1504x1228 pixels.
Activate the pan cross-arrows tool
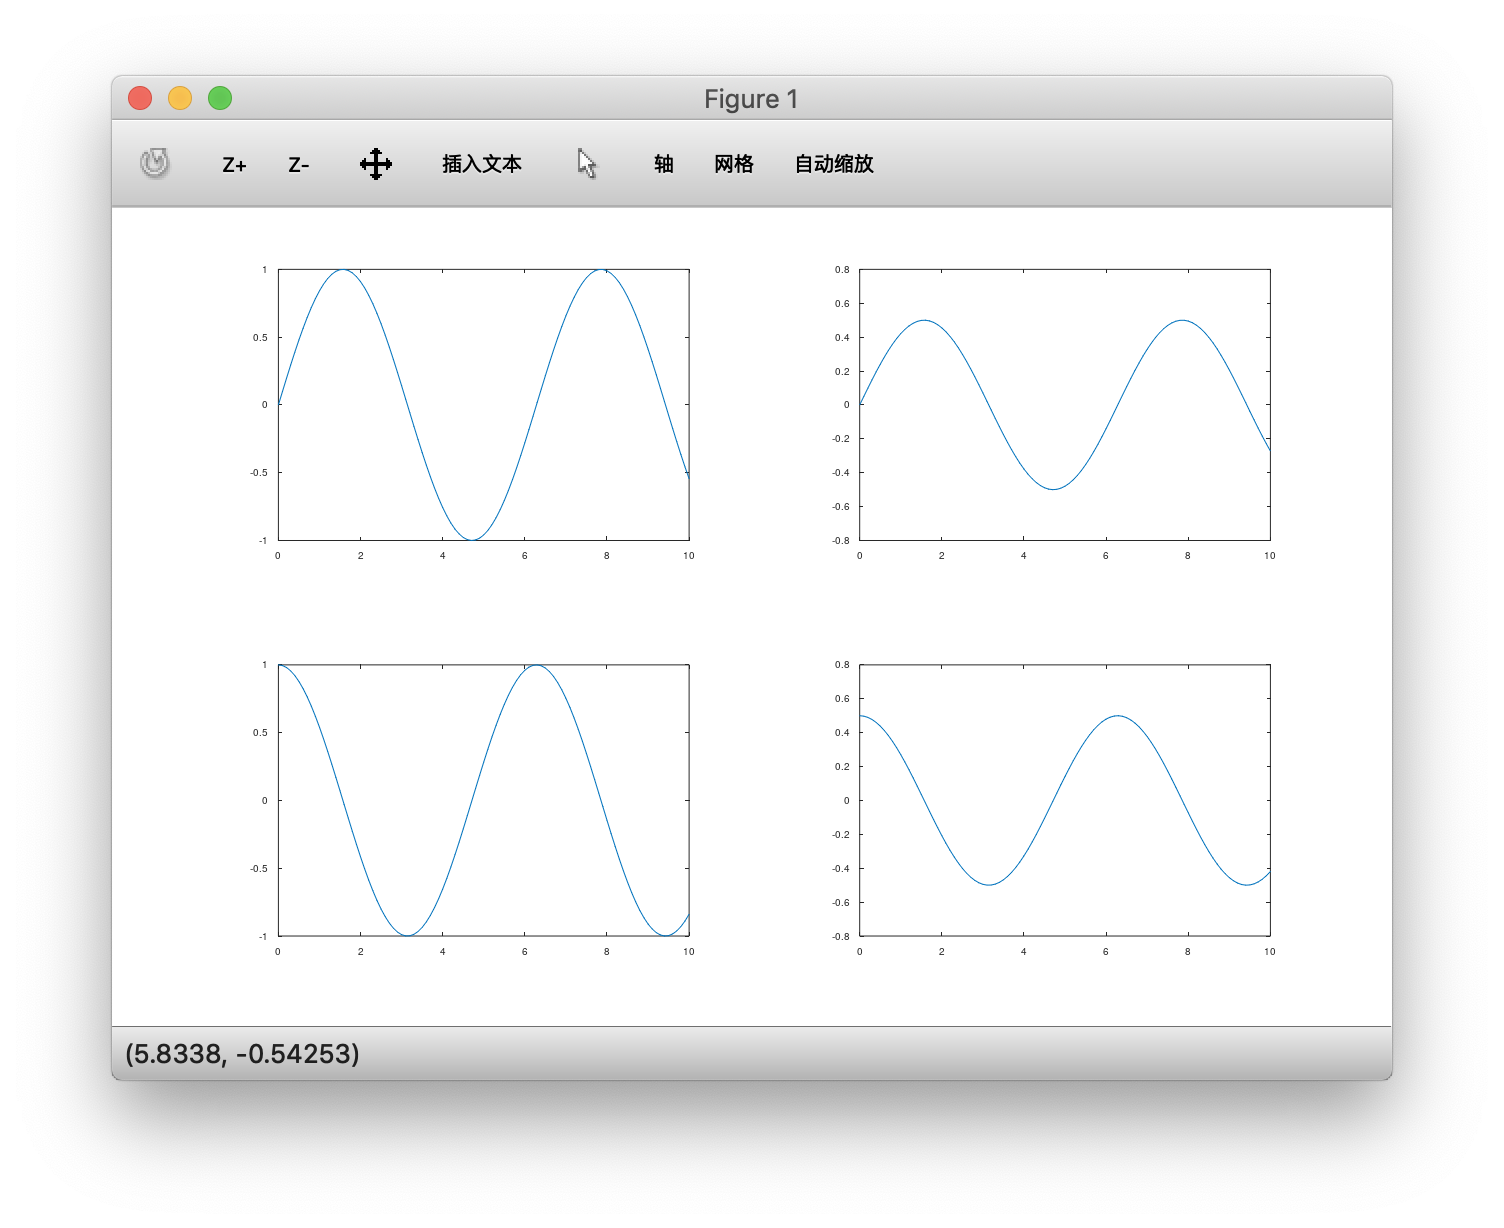click(376, 164)
